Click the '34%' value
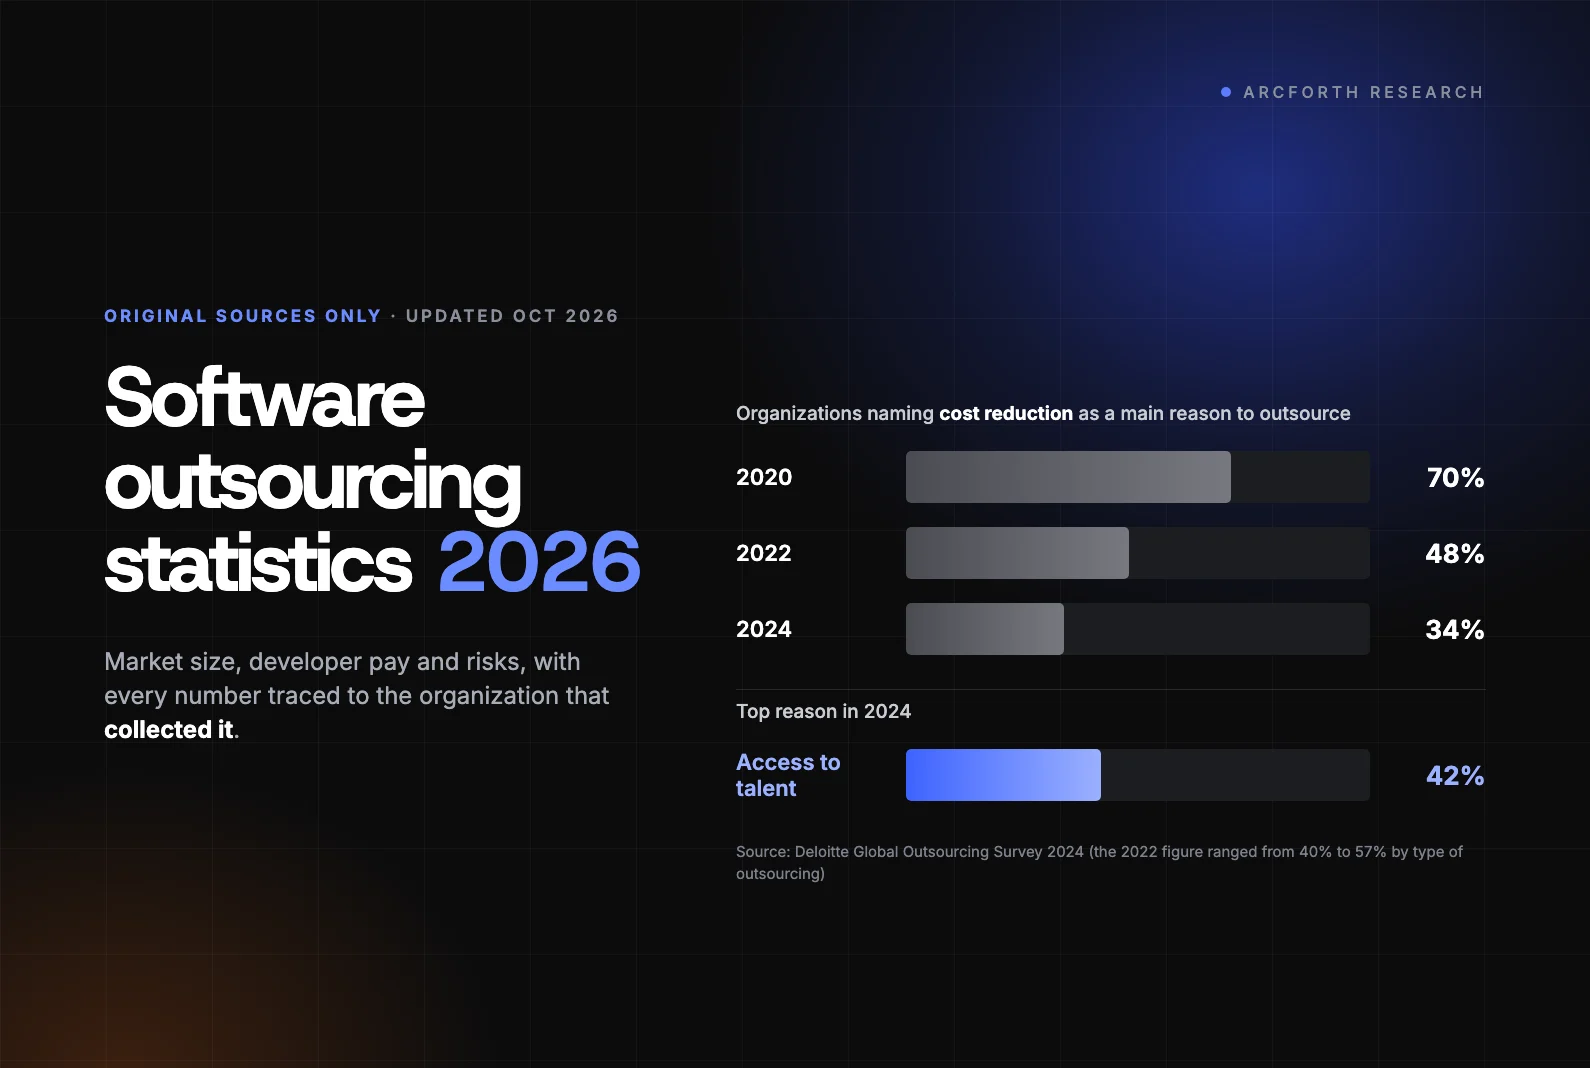This screenshot has width=1590, height=1068. point(1455,630)
